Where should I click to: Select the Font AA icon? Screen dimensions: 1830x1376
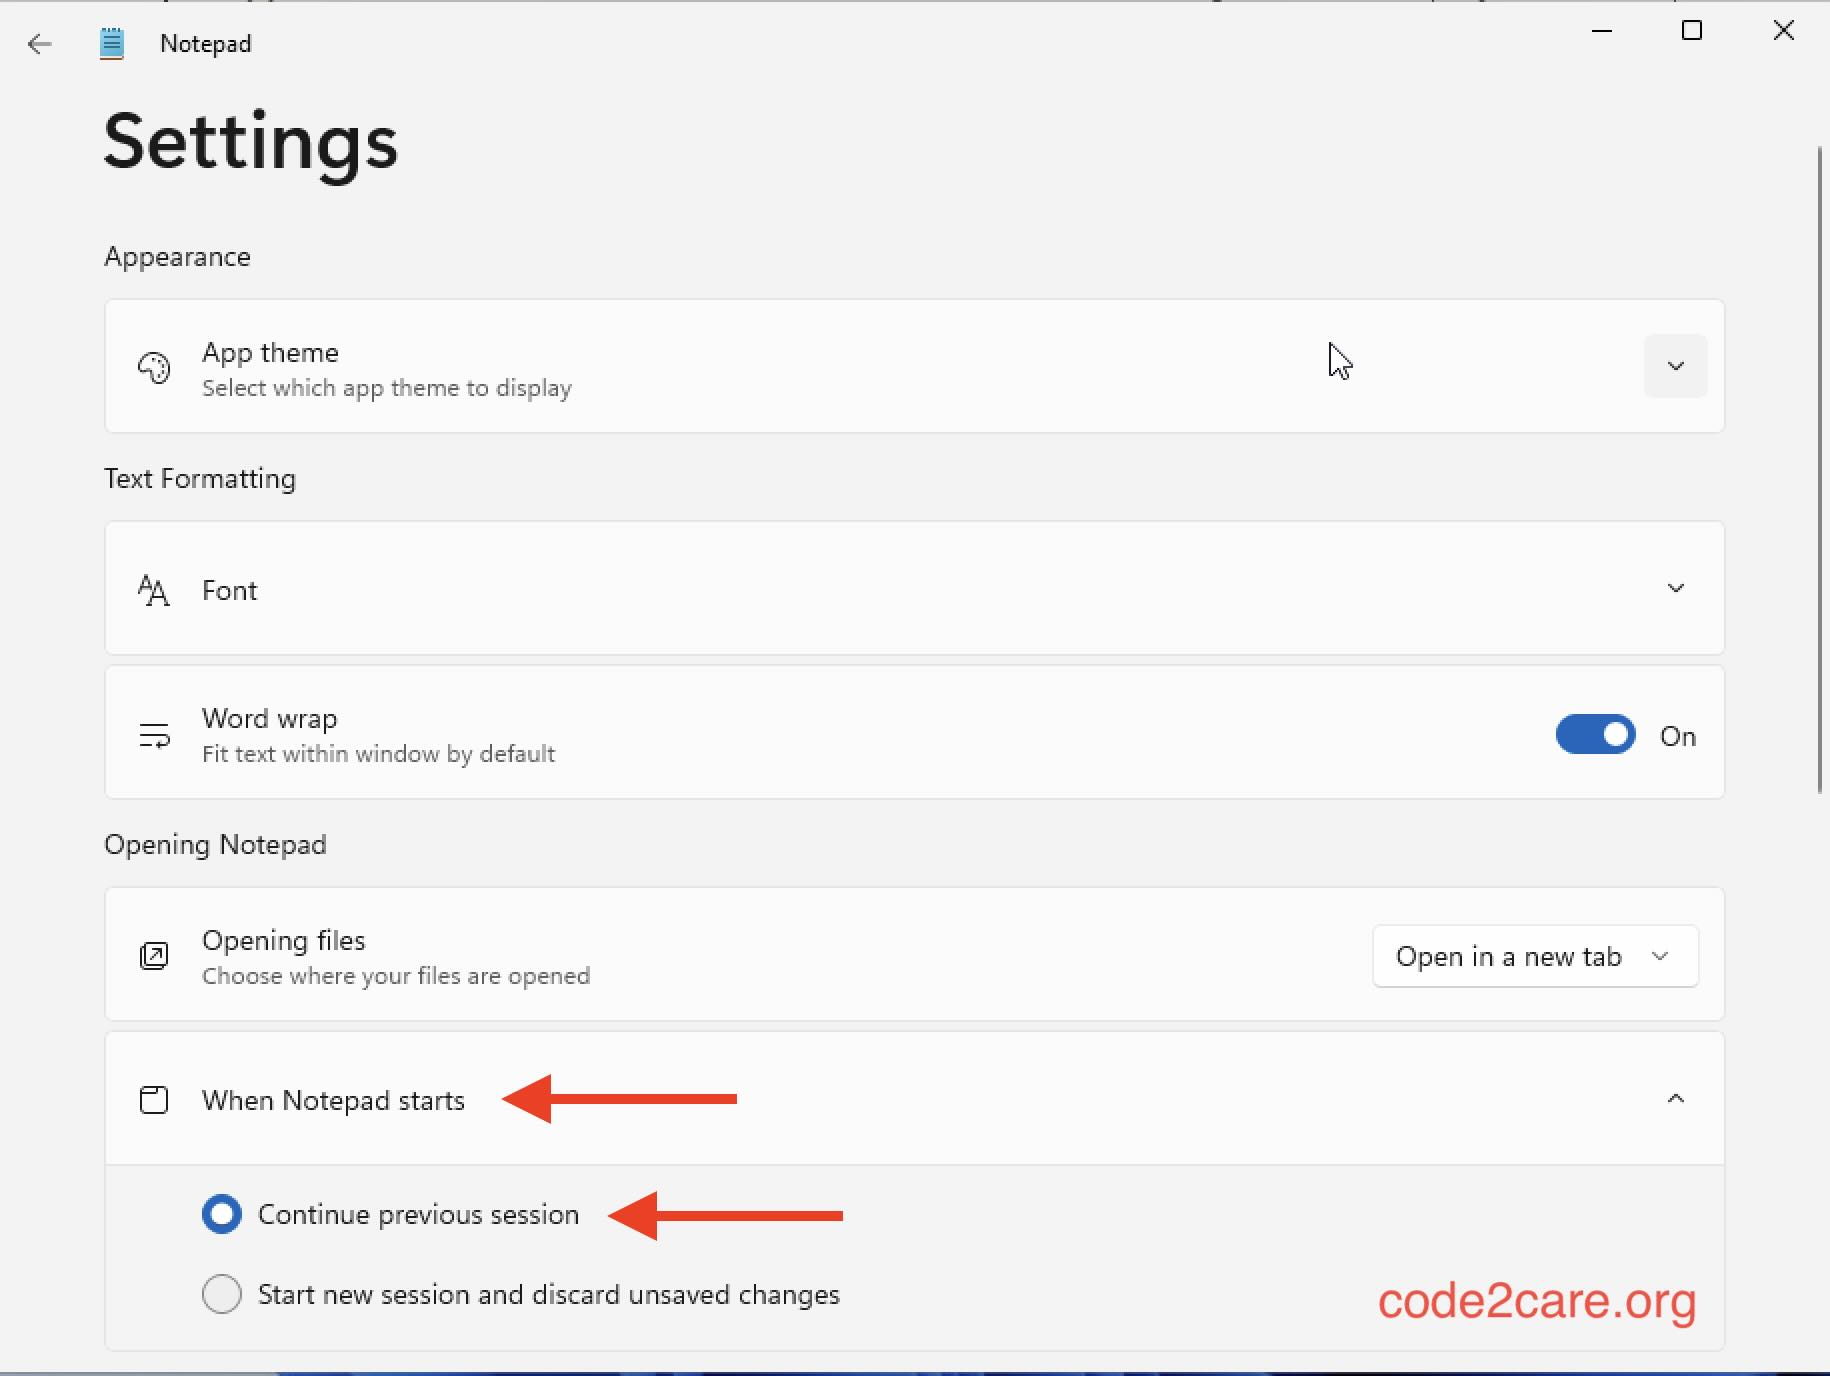(152, 590)
